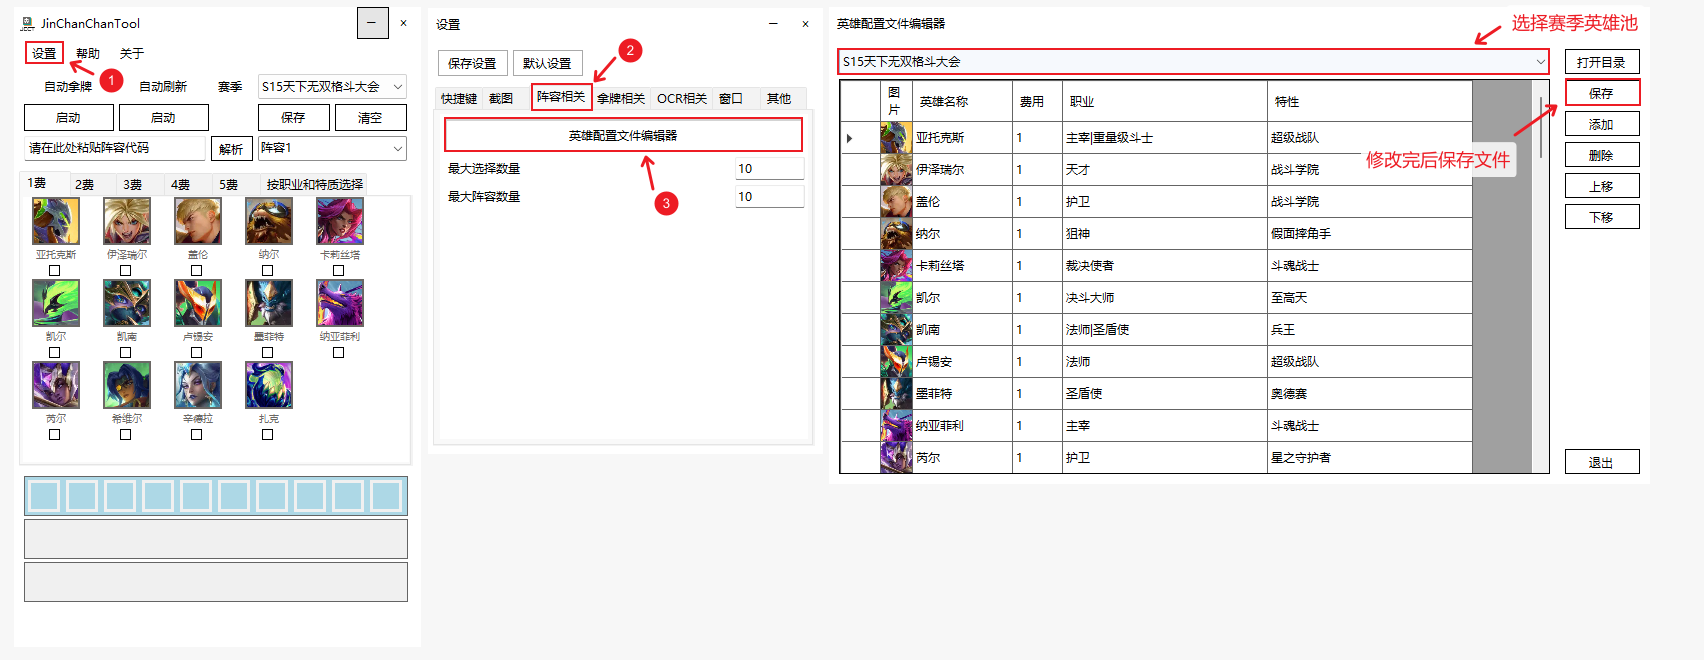Select the 凯尔 hero portrait in main window
This screenshot has width=1704, height=660.
56,303
